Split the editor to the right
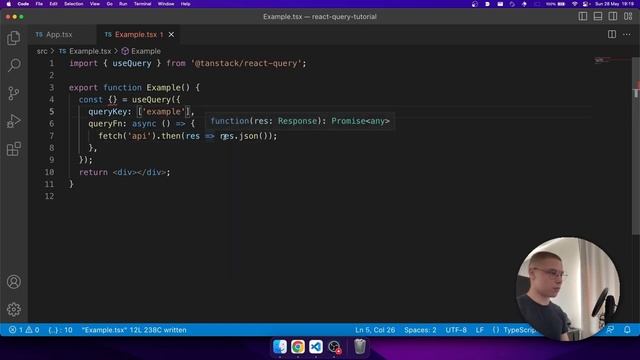Screen dimensions: 640x360 point(611,35)
